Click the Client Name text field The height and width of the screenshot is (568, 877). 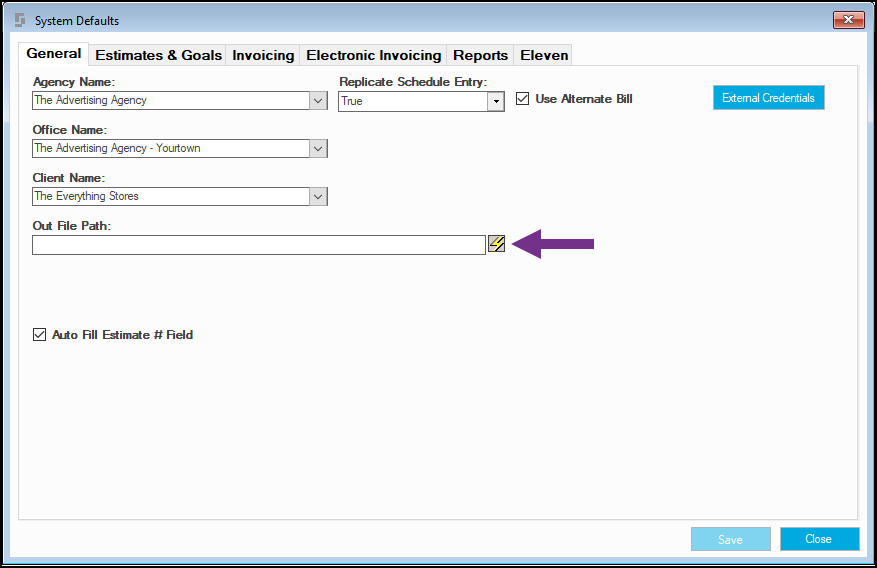(171, 197)
